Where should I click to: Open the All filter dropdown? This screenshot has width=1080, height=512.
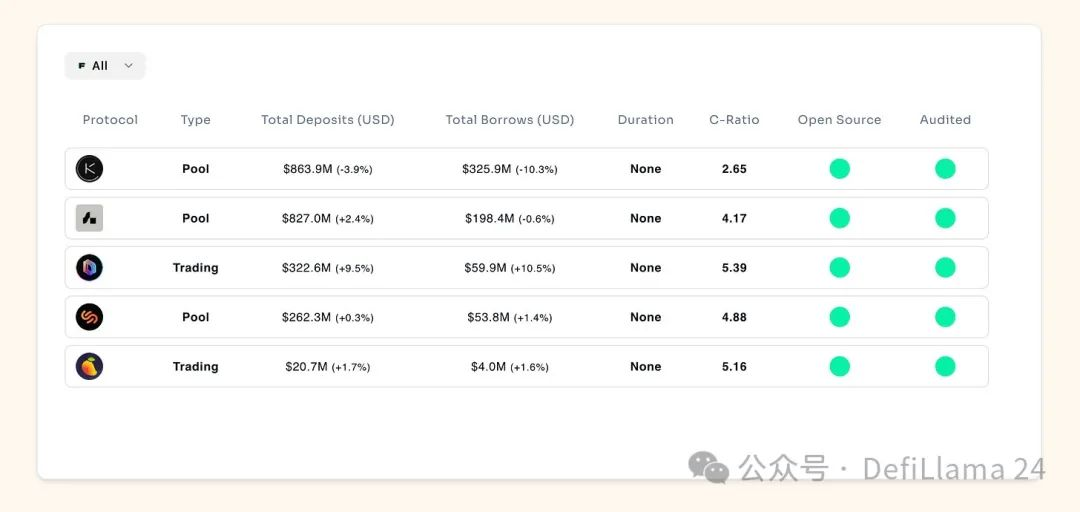pyautogui.click(x=105, y=66)
